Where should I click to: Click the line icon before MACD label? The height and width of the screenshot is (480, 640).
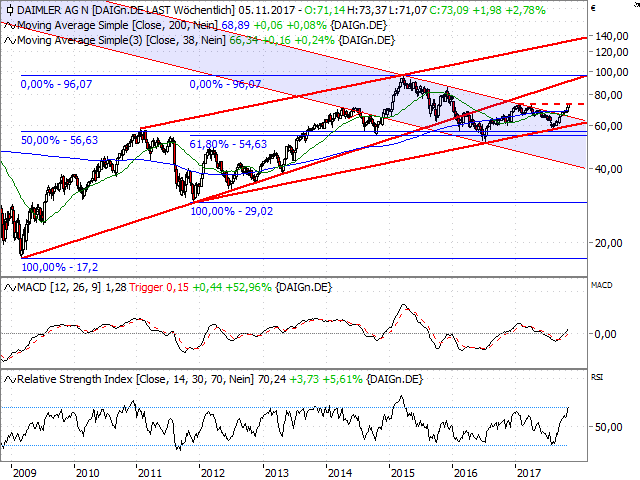[x=10, y=288]
